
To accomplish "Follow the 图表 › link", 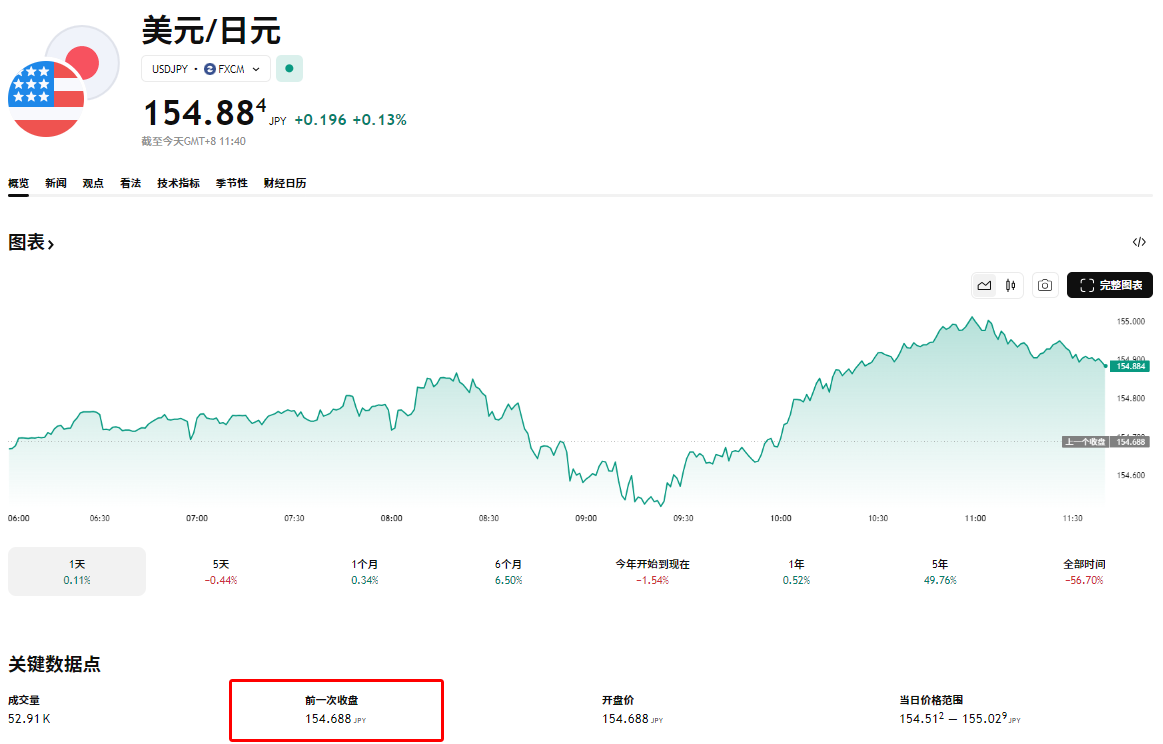I will point(29,242).
